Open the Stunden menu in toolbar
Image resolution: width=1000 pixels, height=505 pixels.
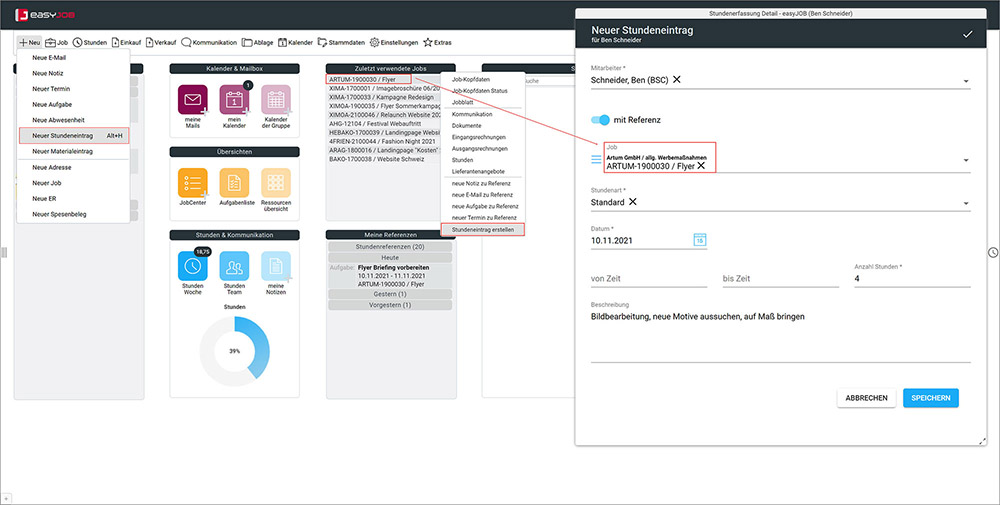tap(89, 43)
